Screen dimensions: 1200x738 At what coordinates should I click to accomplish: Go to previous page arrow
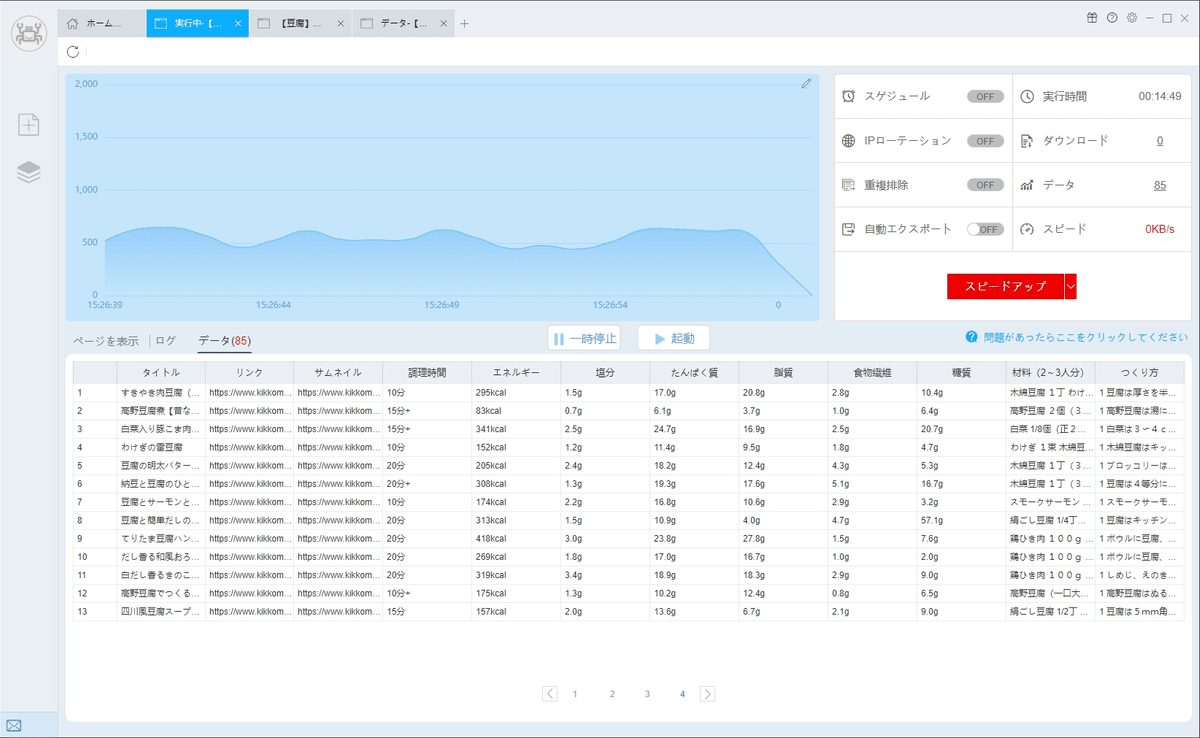click(x=550, y=693)
